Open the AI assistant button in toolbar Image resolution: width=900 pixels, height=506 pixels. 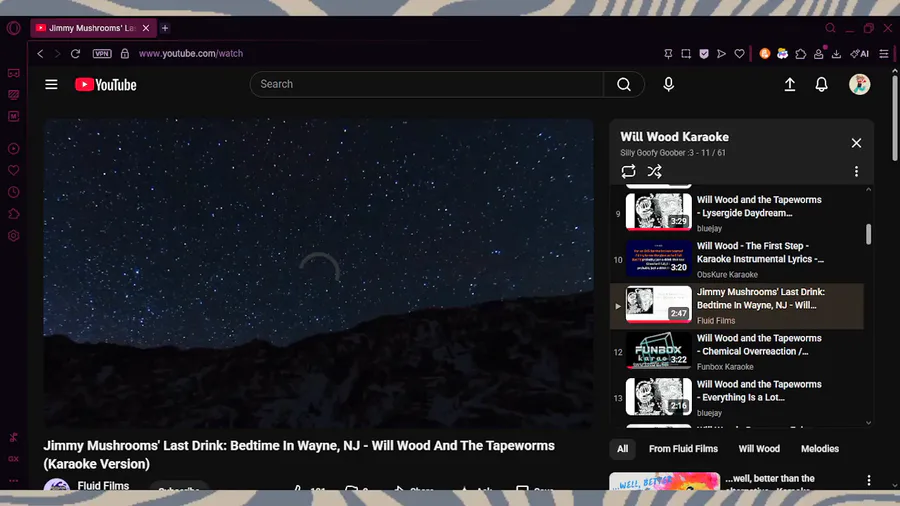(x=859, y=53)
